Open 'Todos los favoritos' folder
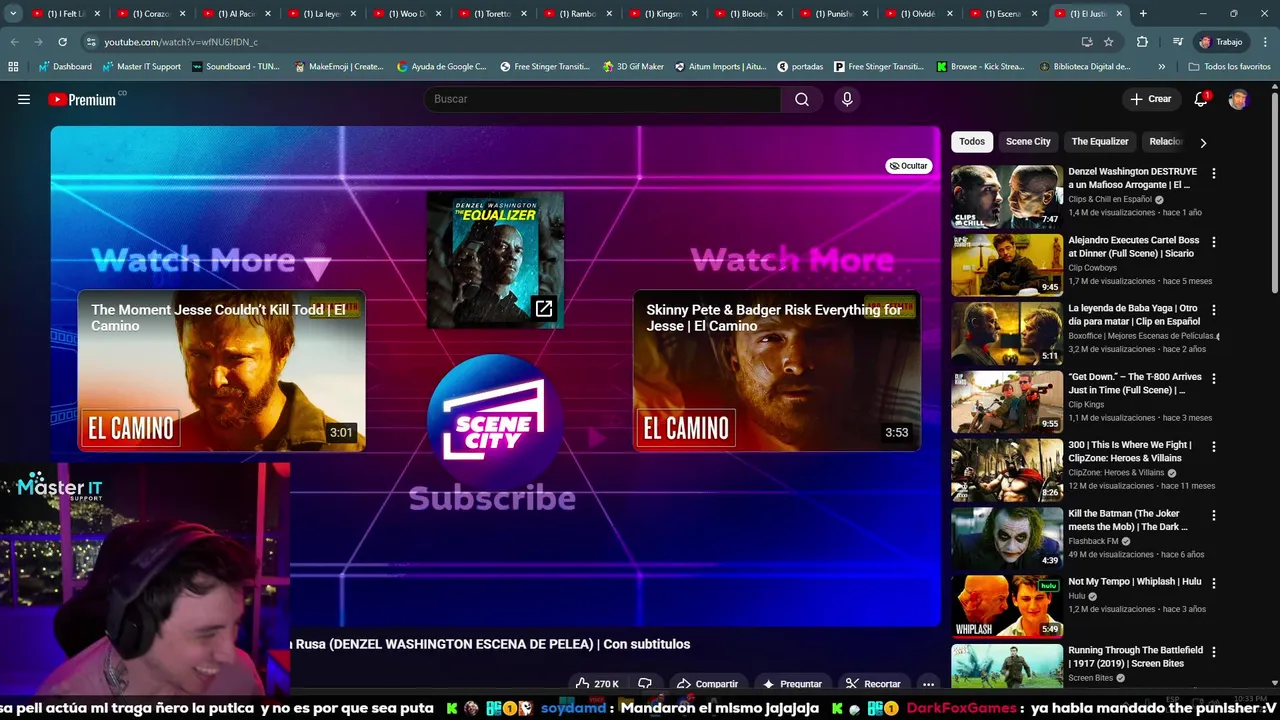Image resolution: width=1280 pixels, height=720 pixels. pyautogui.click(x=1229, y=67)
